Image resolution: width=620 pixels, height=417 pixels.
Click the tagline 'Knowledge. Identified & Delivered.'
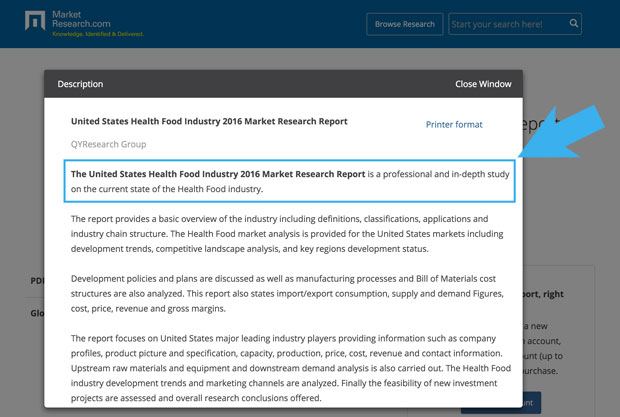click(x=98, y=34)
